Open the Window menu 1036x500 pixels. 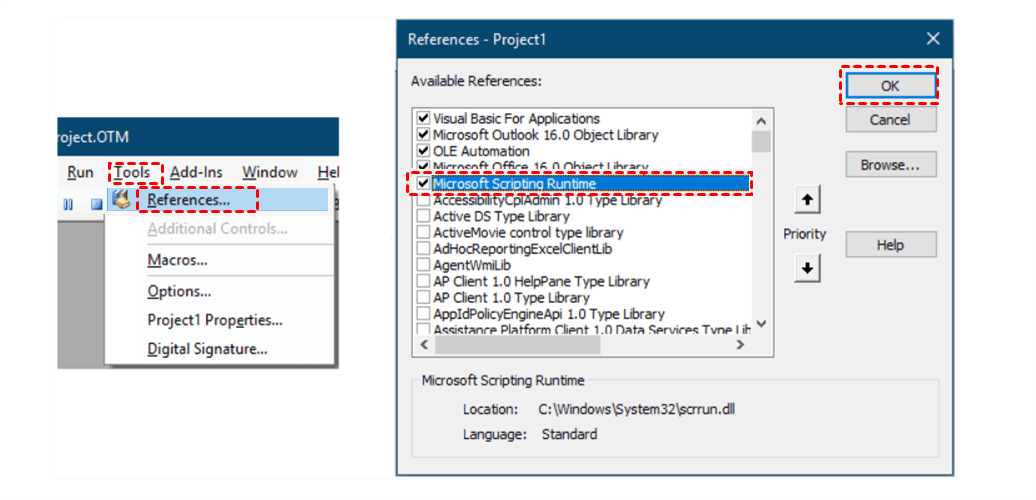click(270, 172)
